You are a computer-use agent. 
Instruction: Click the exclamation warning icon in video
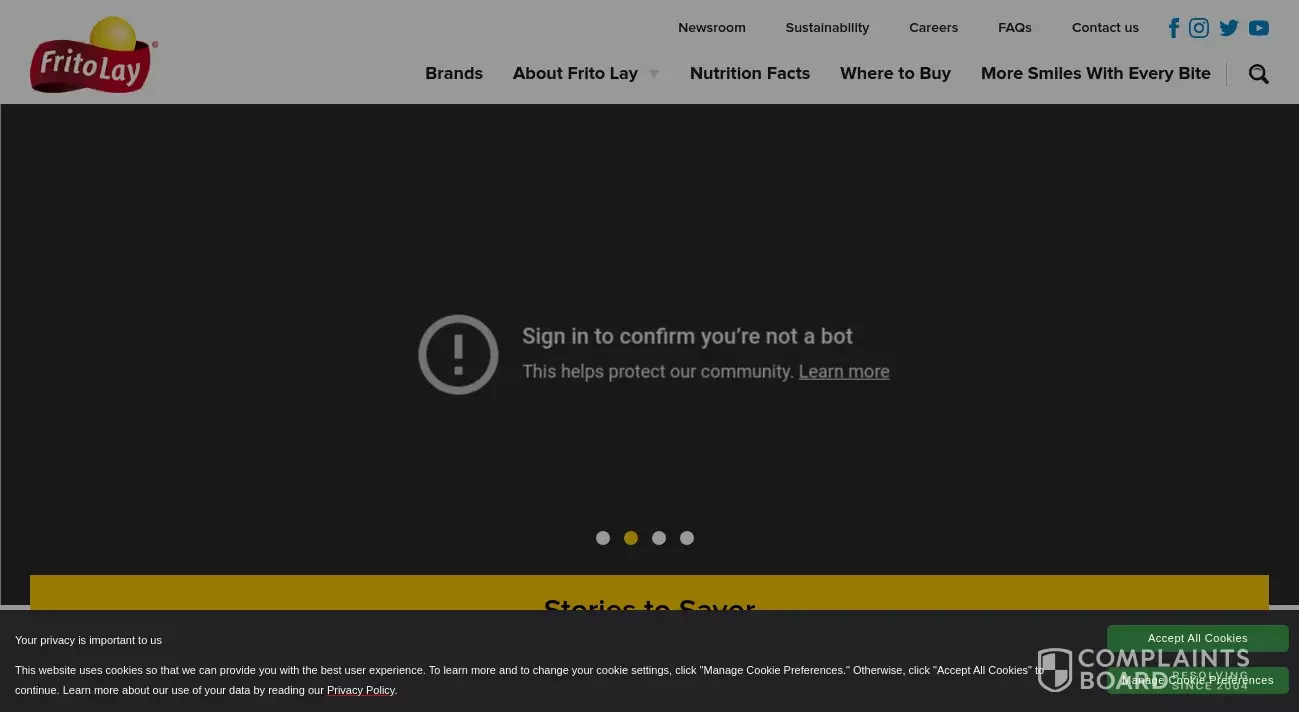pos(458,354)
